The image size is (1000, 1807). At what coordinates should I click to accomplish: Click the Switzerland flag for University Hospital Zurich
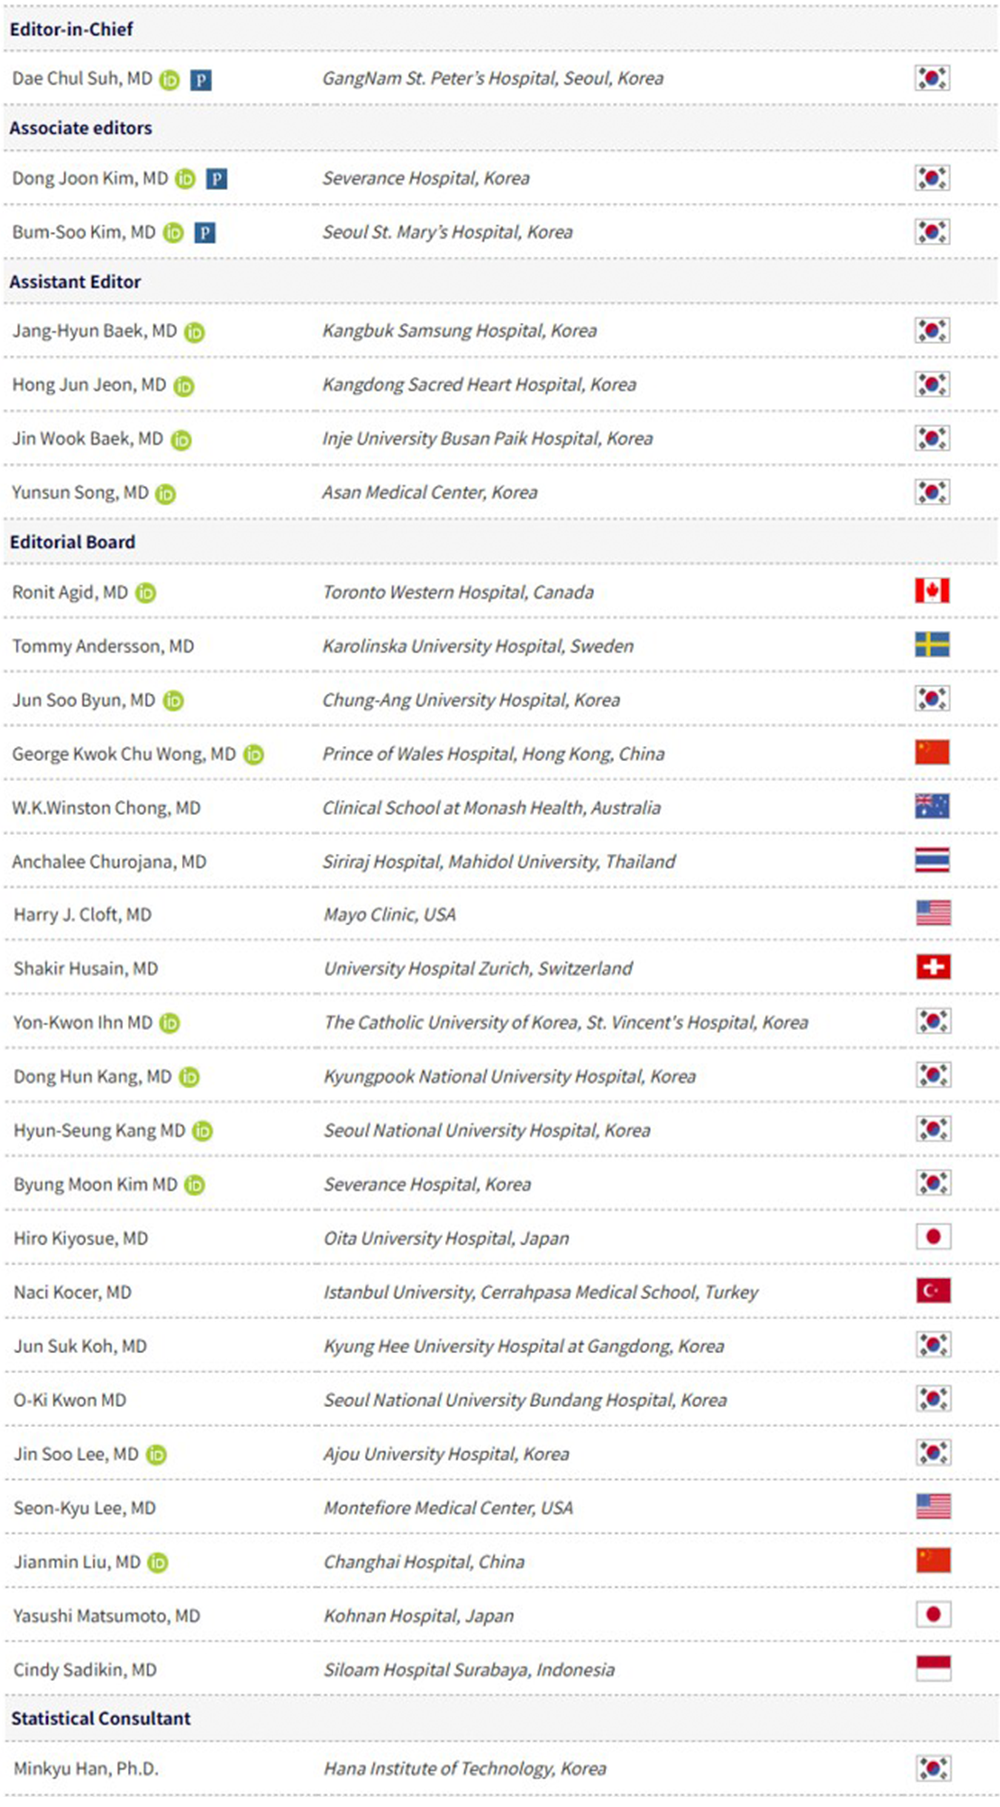tap(933, 967)
